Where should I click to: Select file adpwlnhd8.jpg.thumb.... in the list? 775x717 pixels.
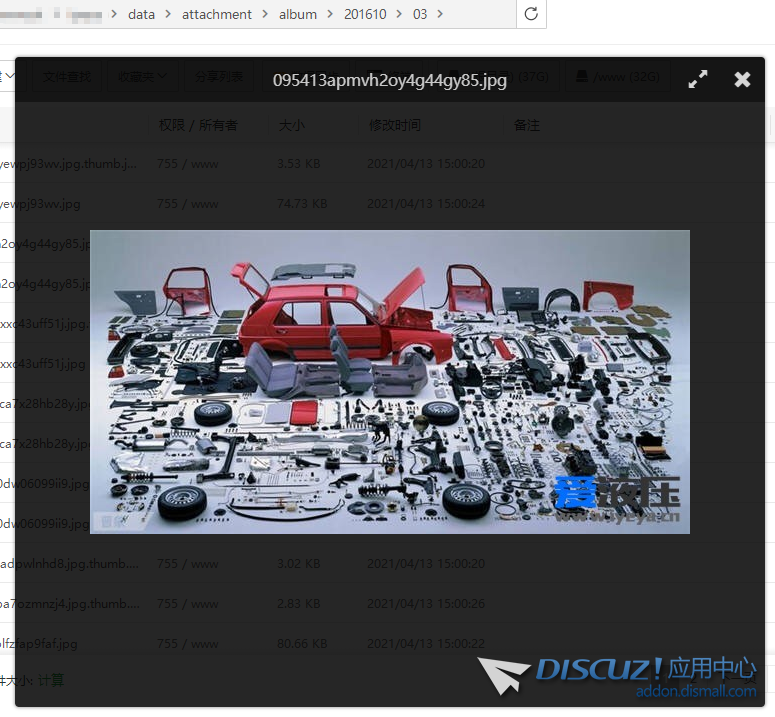(69, 563)
